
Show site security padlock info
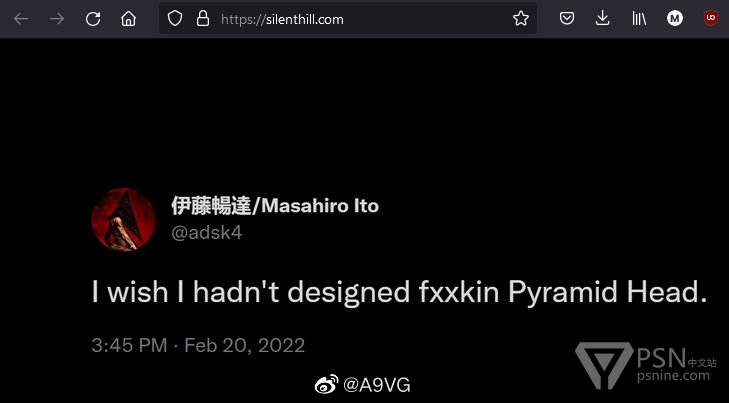pyautogui.click(x=202, y=18)
